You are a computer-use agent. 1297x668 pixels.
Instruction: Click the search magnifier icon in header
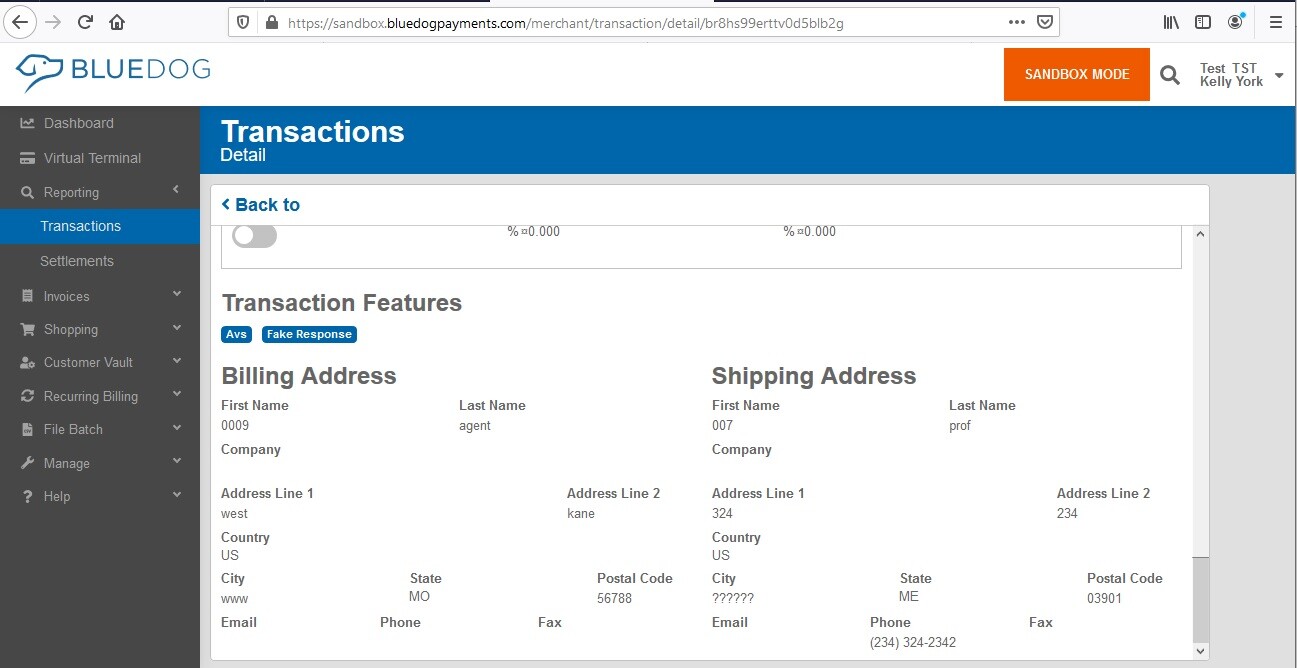click(1169, 75)
